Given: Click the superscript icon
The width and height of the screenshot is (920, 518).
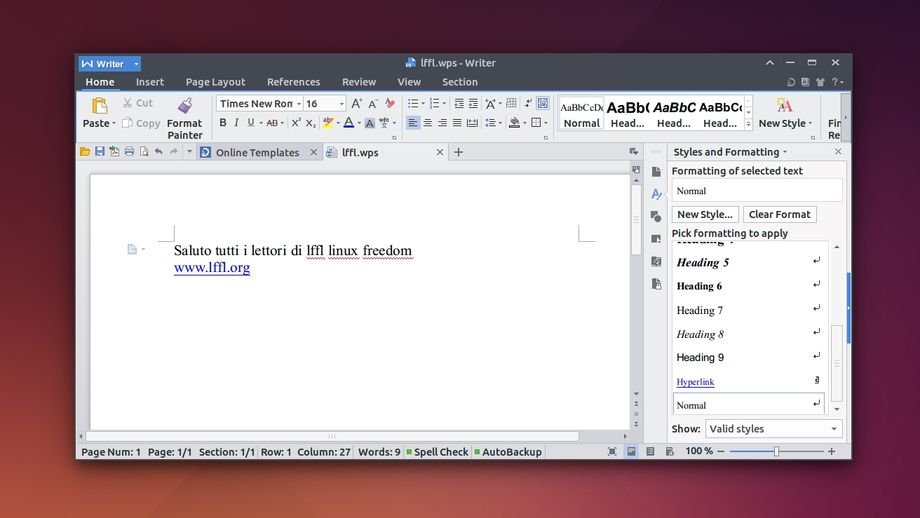Looking at the screenshot, I should (x=296, y=123).
